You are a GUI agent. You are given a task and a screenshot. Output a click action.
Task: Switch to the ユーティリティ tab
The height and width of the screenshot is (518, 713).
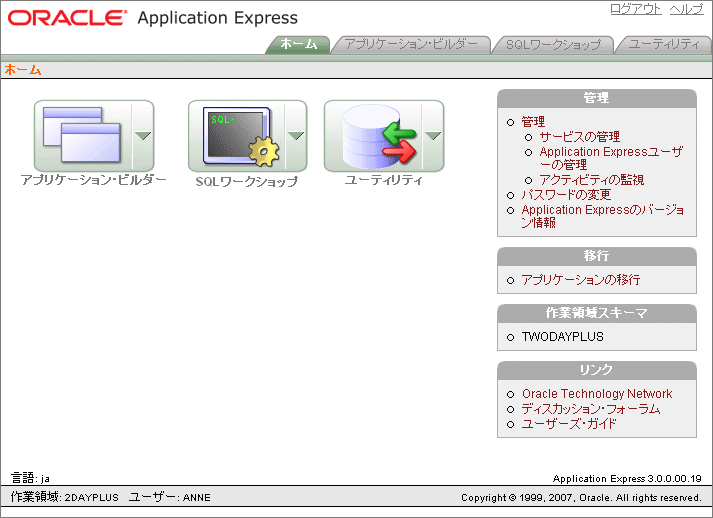(664, 45)
